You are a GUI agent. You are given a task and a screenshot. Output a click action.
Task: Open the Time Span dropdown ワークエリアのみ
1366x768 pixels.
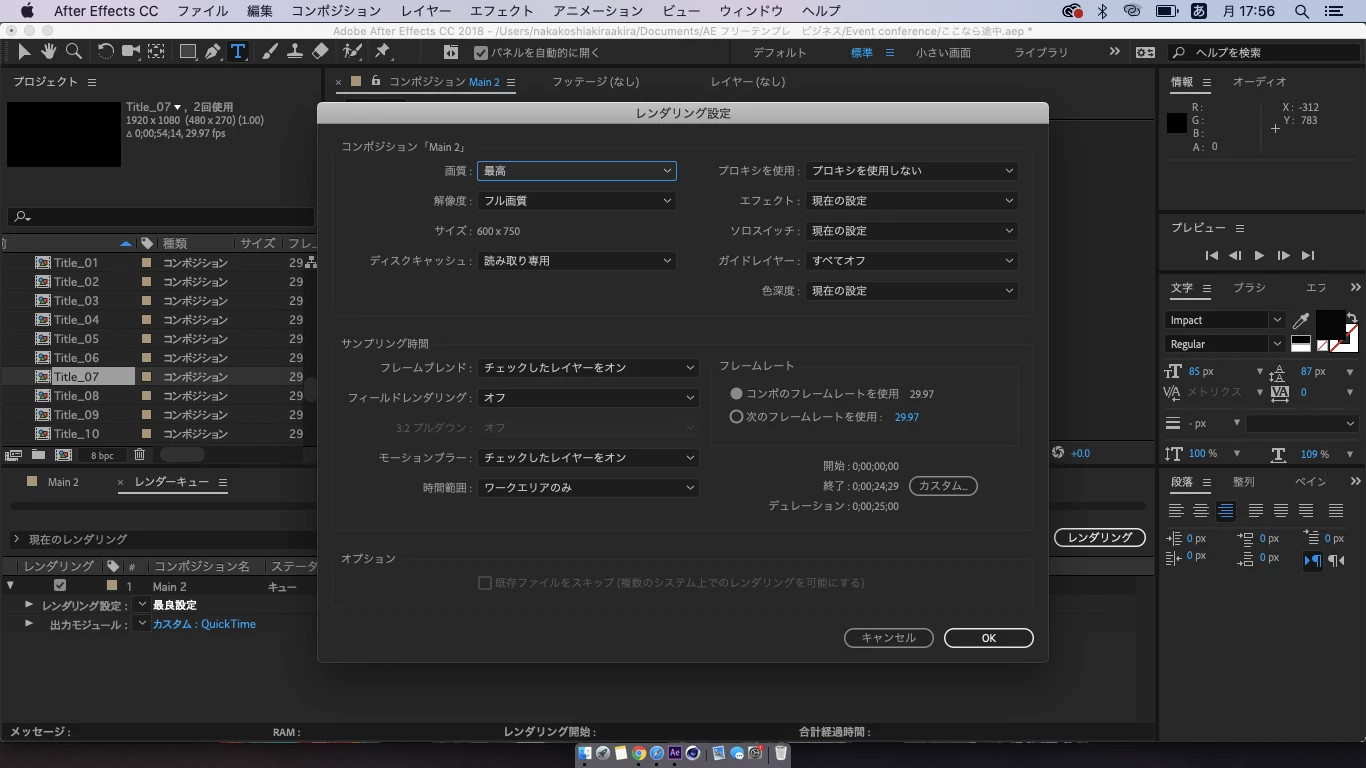click(x=588, y=488)
